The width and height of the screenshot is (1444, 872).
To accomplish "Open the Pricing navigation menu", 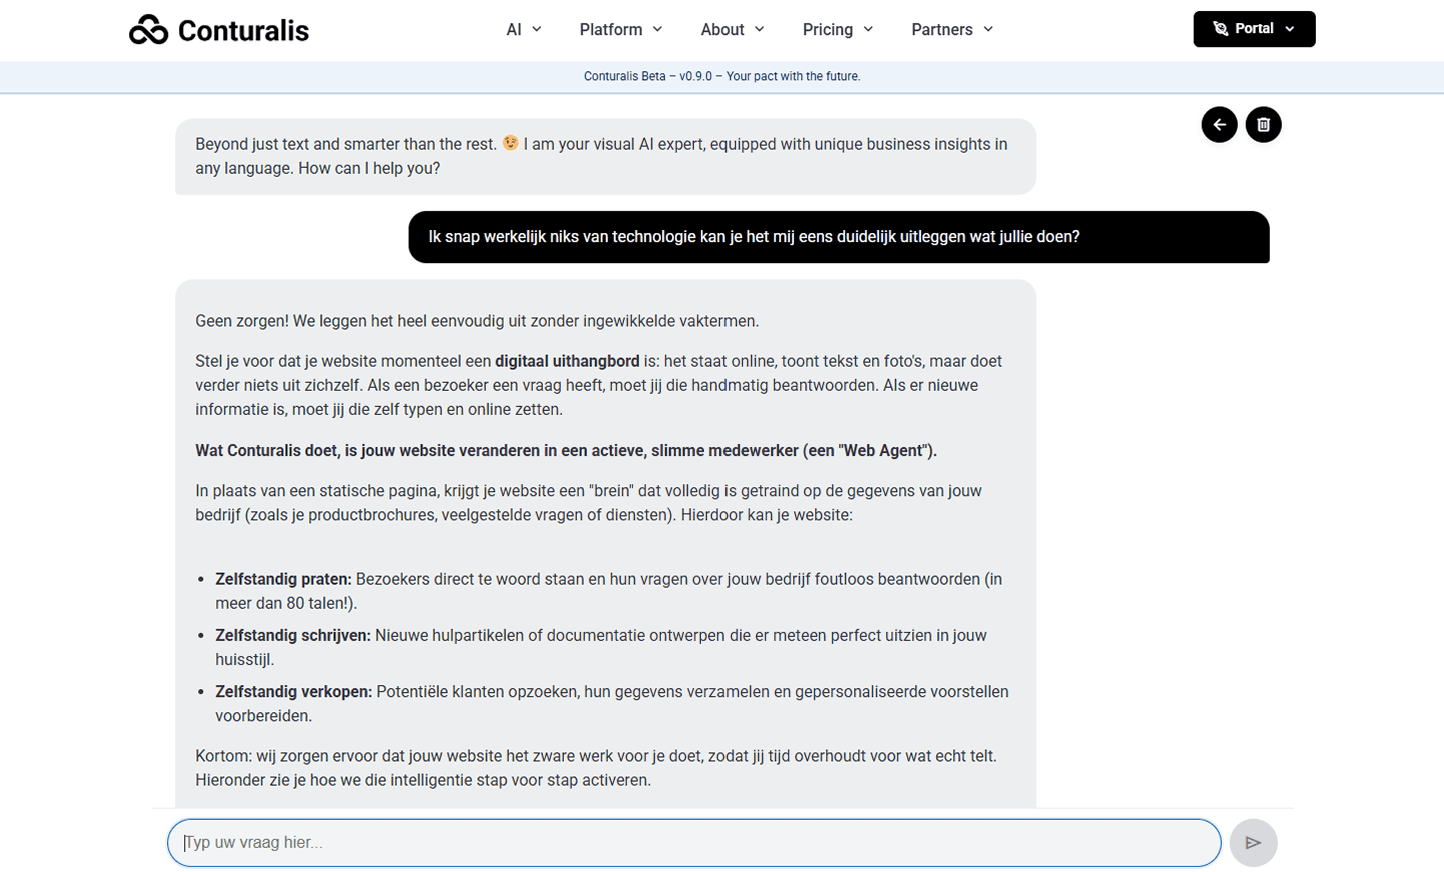I will click(838, 30).
